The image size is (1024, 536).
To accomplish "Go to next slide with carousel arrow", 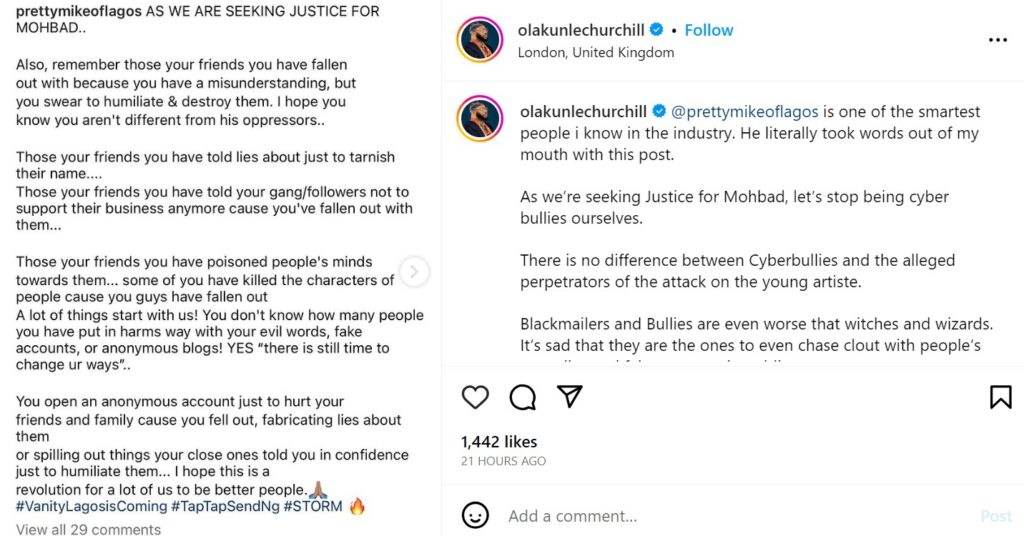I will pos(414,271).
